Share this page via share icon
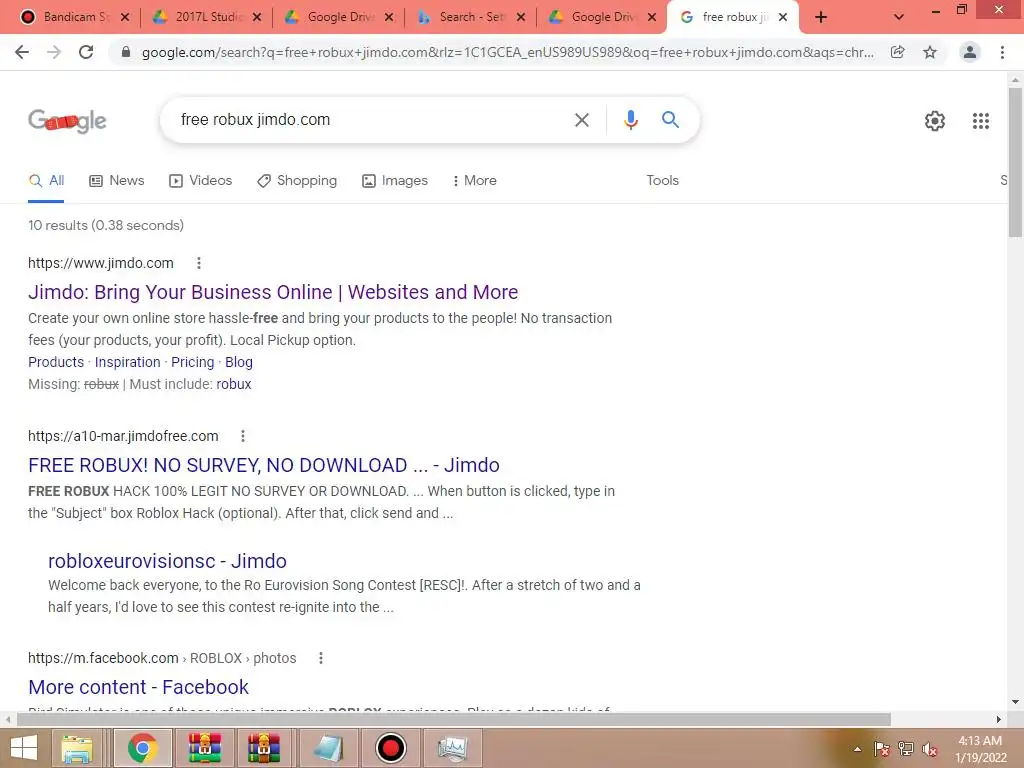1024x768 pixels. coord(898,52)
